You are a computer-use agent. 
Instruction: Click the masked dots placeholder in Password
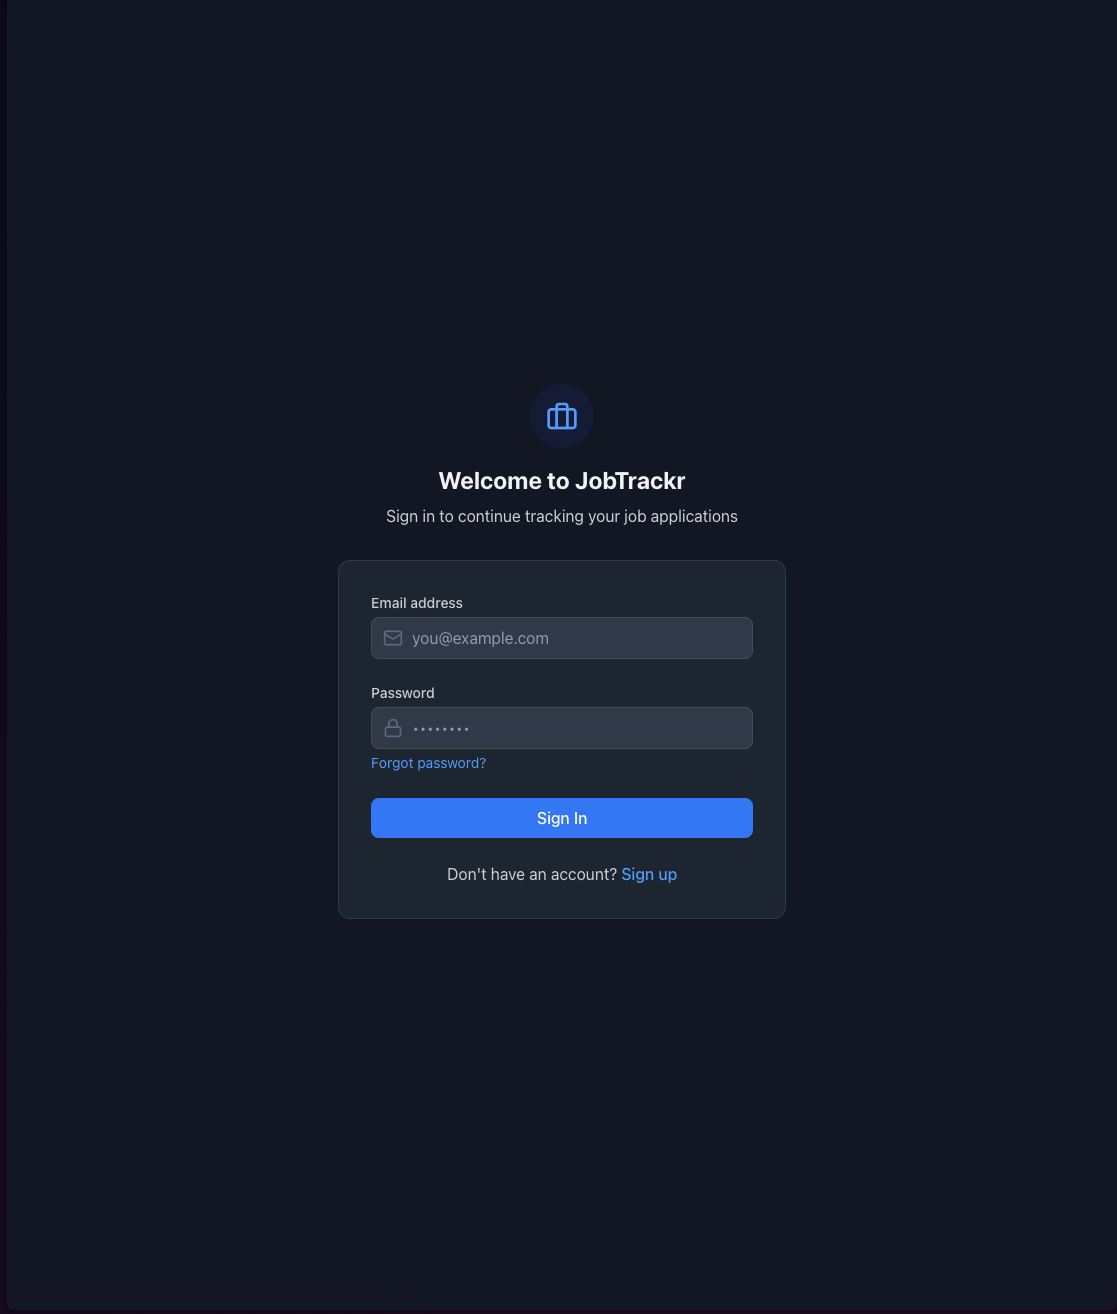pos(441,729)
